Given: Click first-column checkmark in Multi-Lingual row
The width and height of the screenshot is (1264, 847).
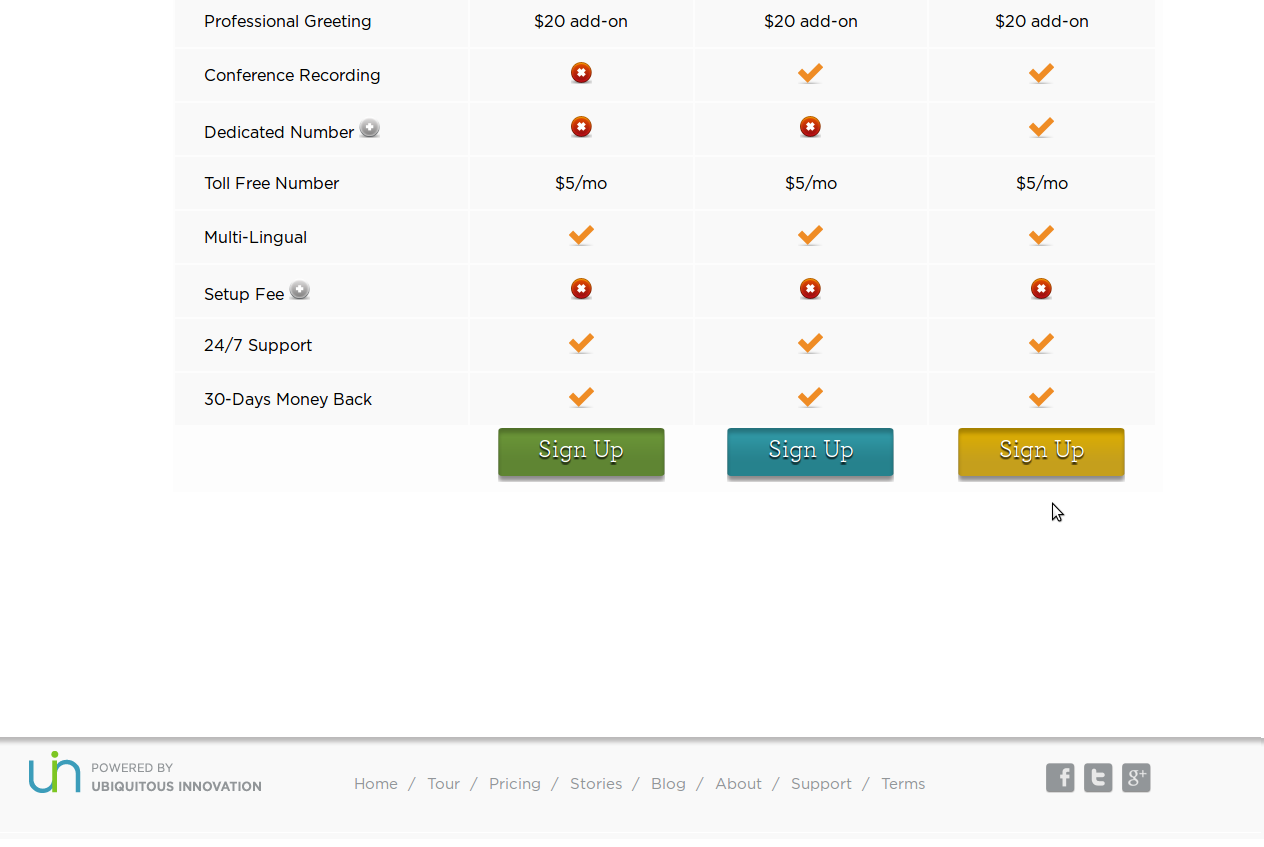Looking at the screenshot, I should [x=581, y=235].
